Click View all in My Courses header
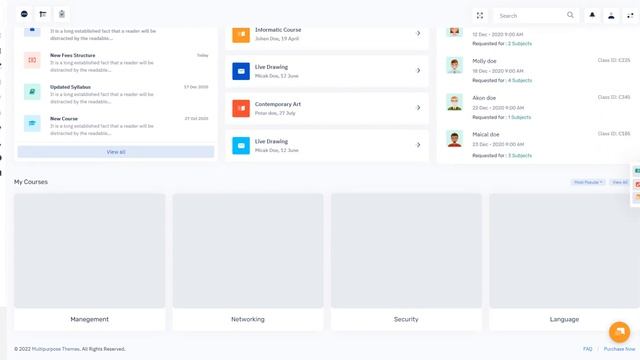640x360 pixels. click(620, 182)
